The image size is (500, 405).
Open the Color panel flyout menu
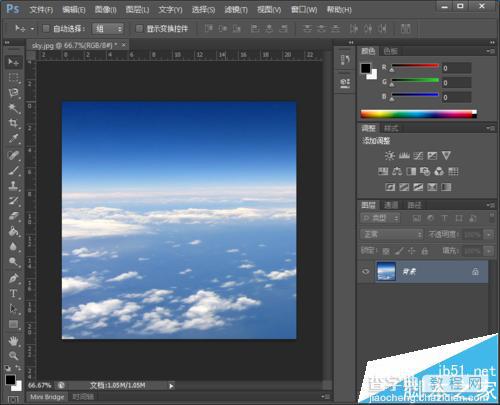tap(490, 51)
